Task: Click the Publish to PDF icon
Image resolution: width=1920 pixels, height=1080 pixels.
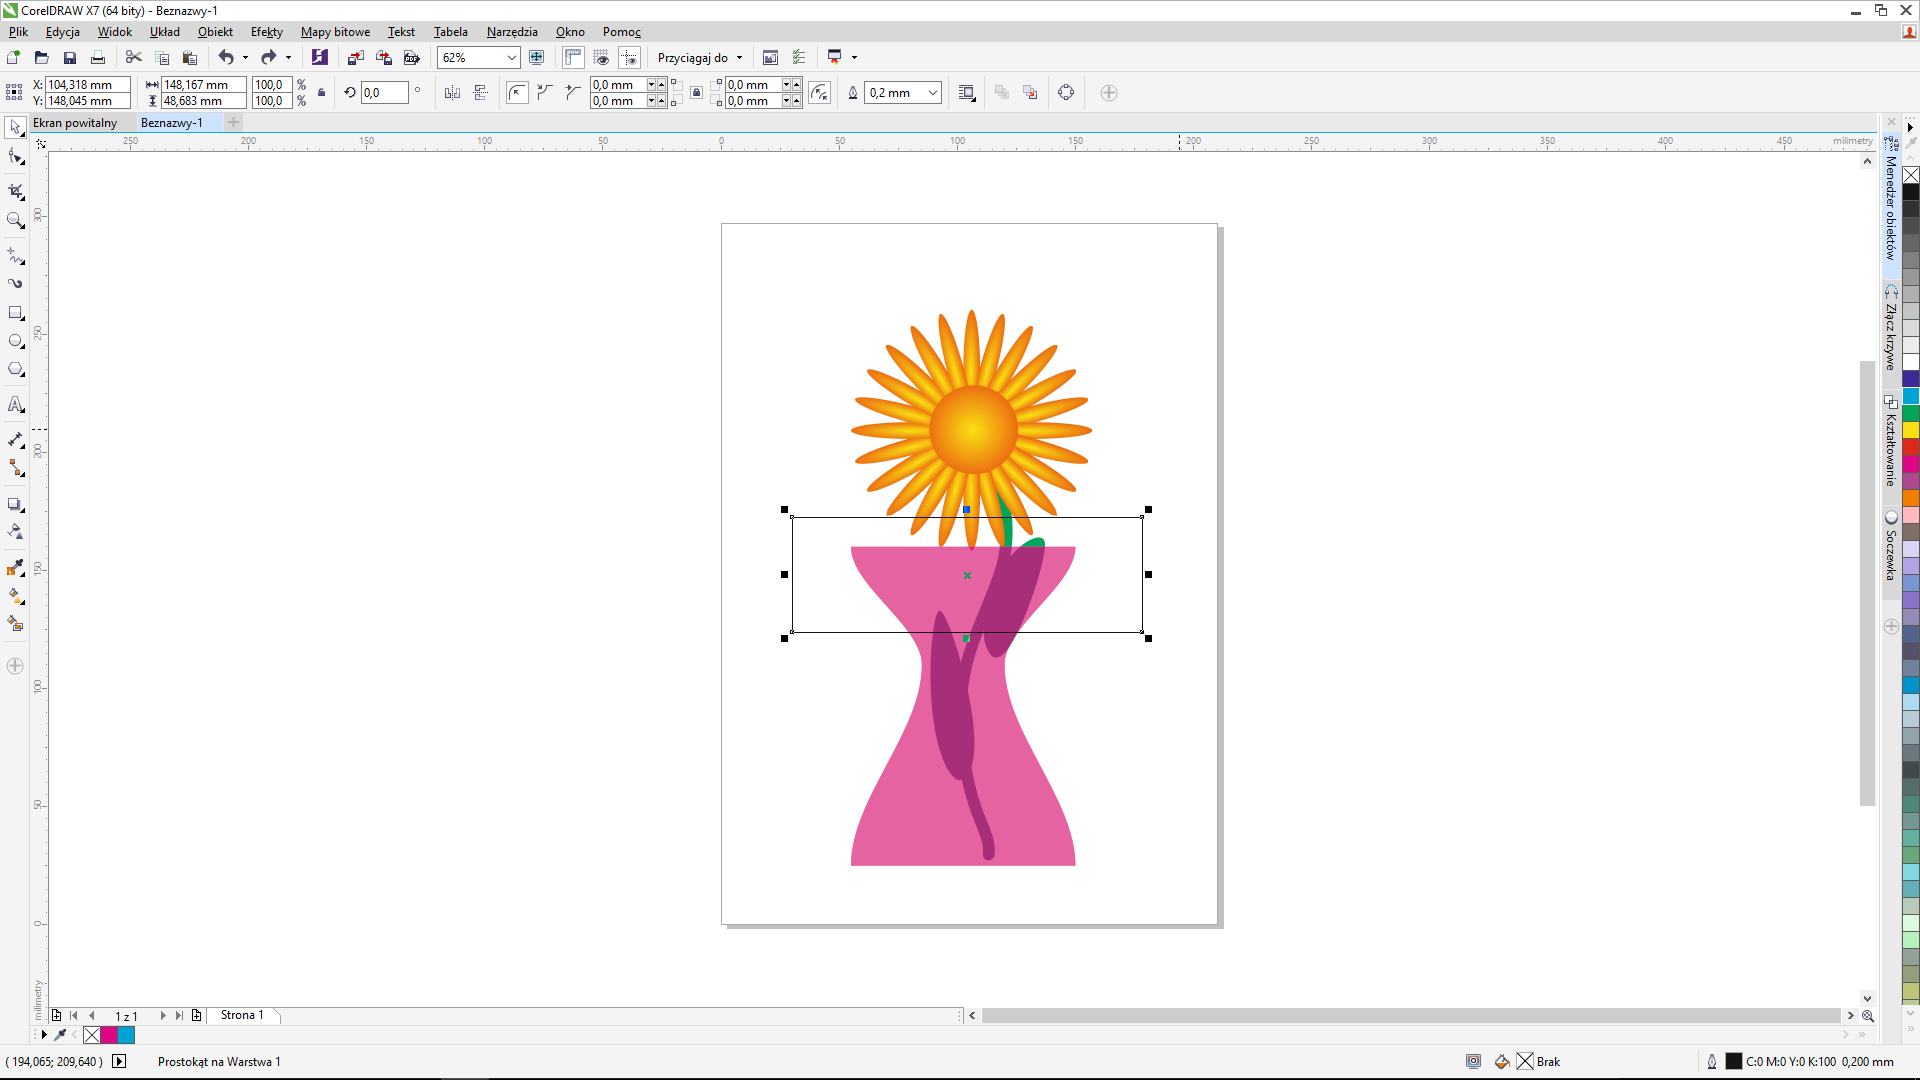Action: pos(411,58)
